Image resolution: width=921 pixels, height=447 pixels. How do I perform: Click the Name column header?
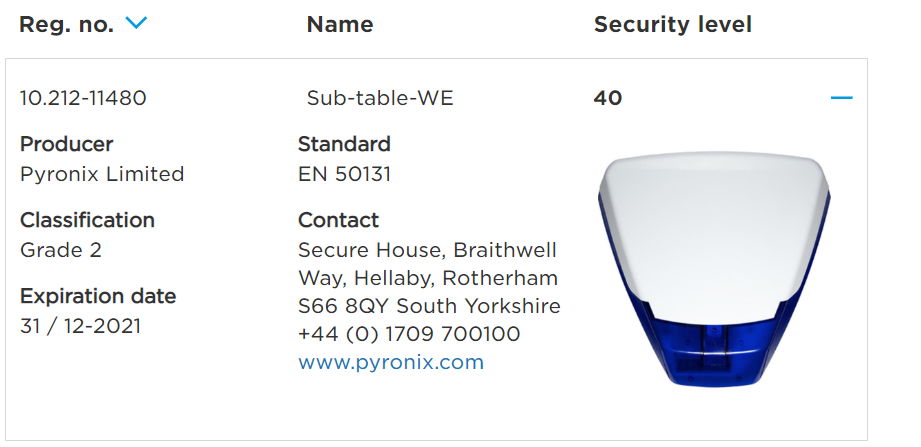click(x=339, y=25)
